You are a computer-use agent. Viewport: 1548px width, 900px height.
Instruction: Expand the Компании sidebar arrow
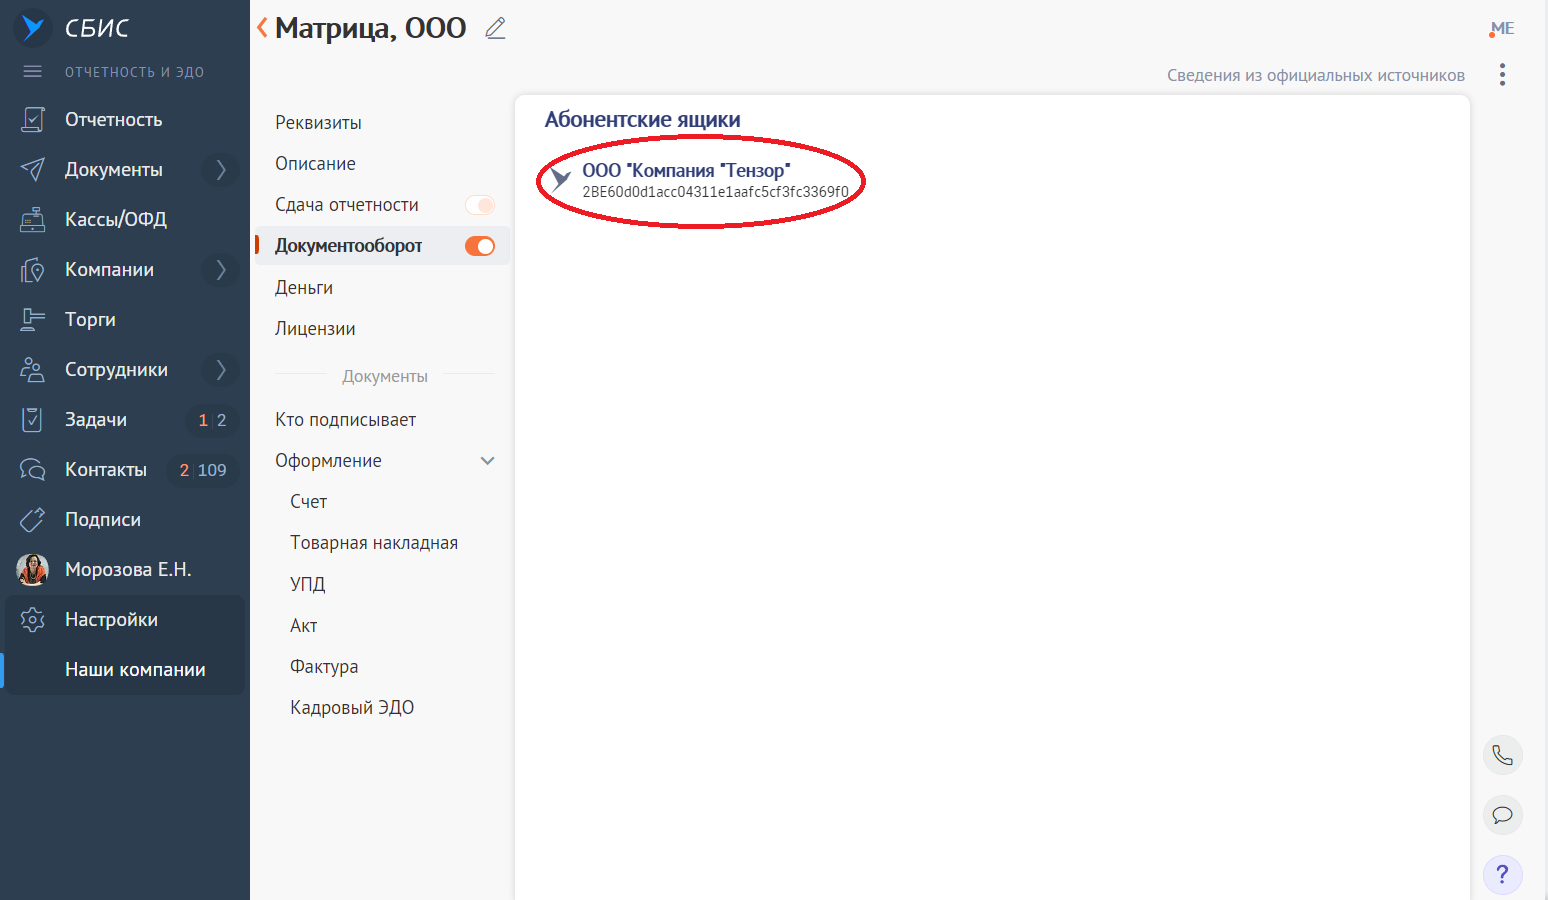[x=221, y=269]
